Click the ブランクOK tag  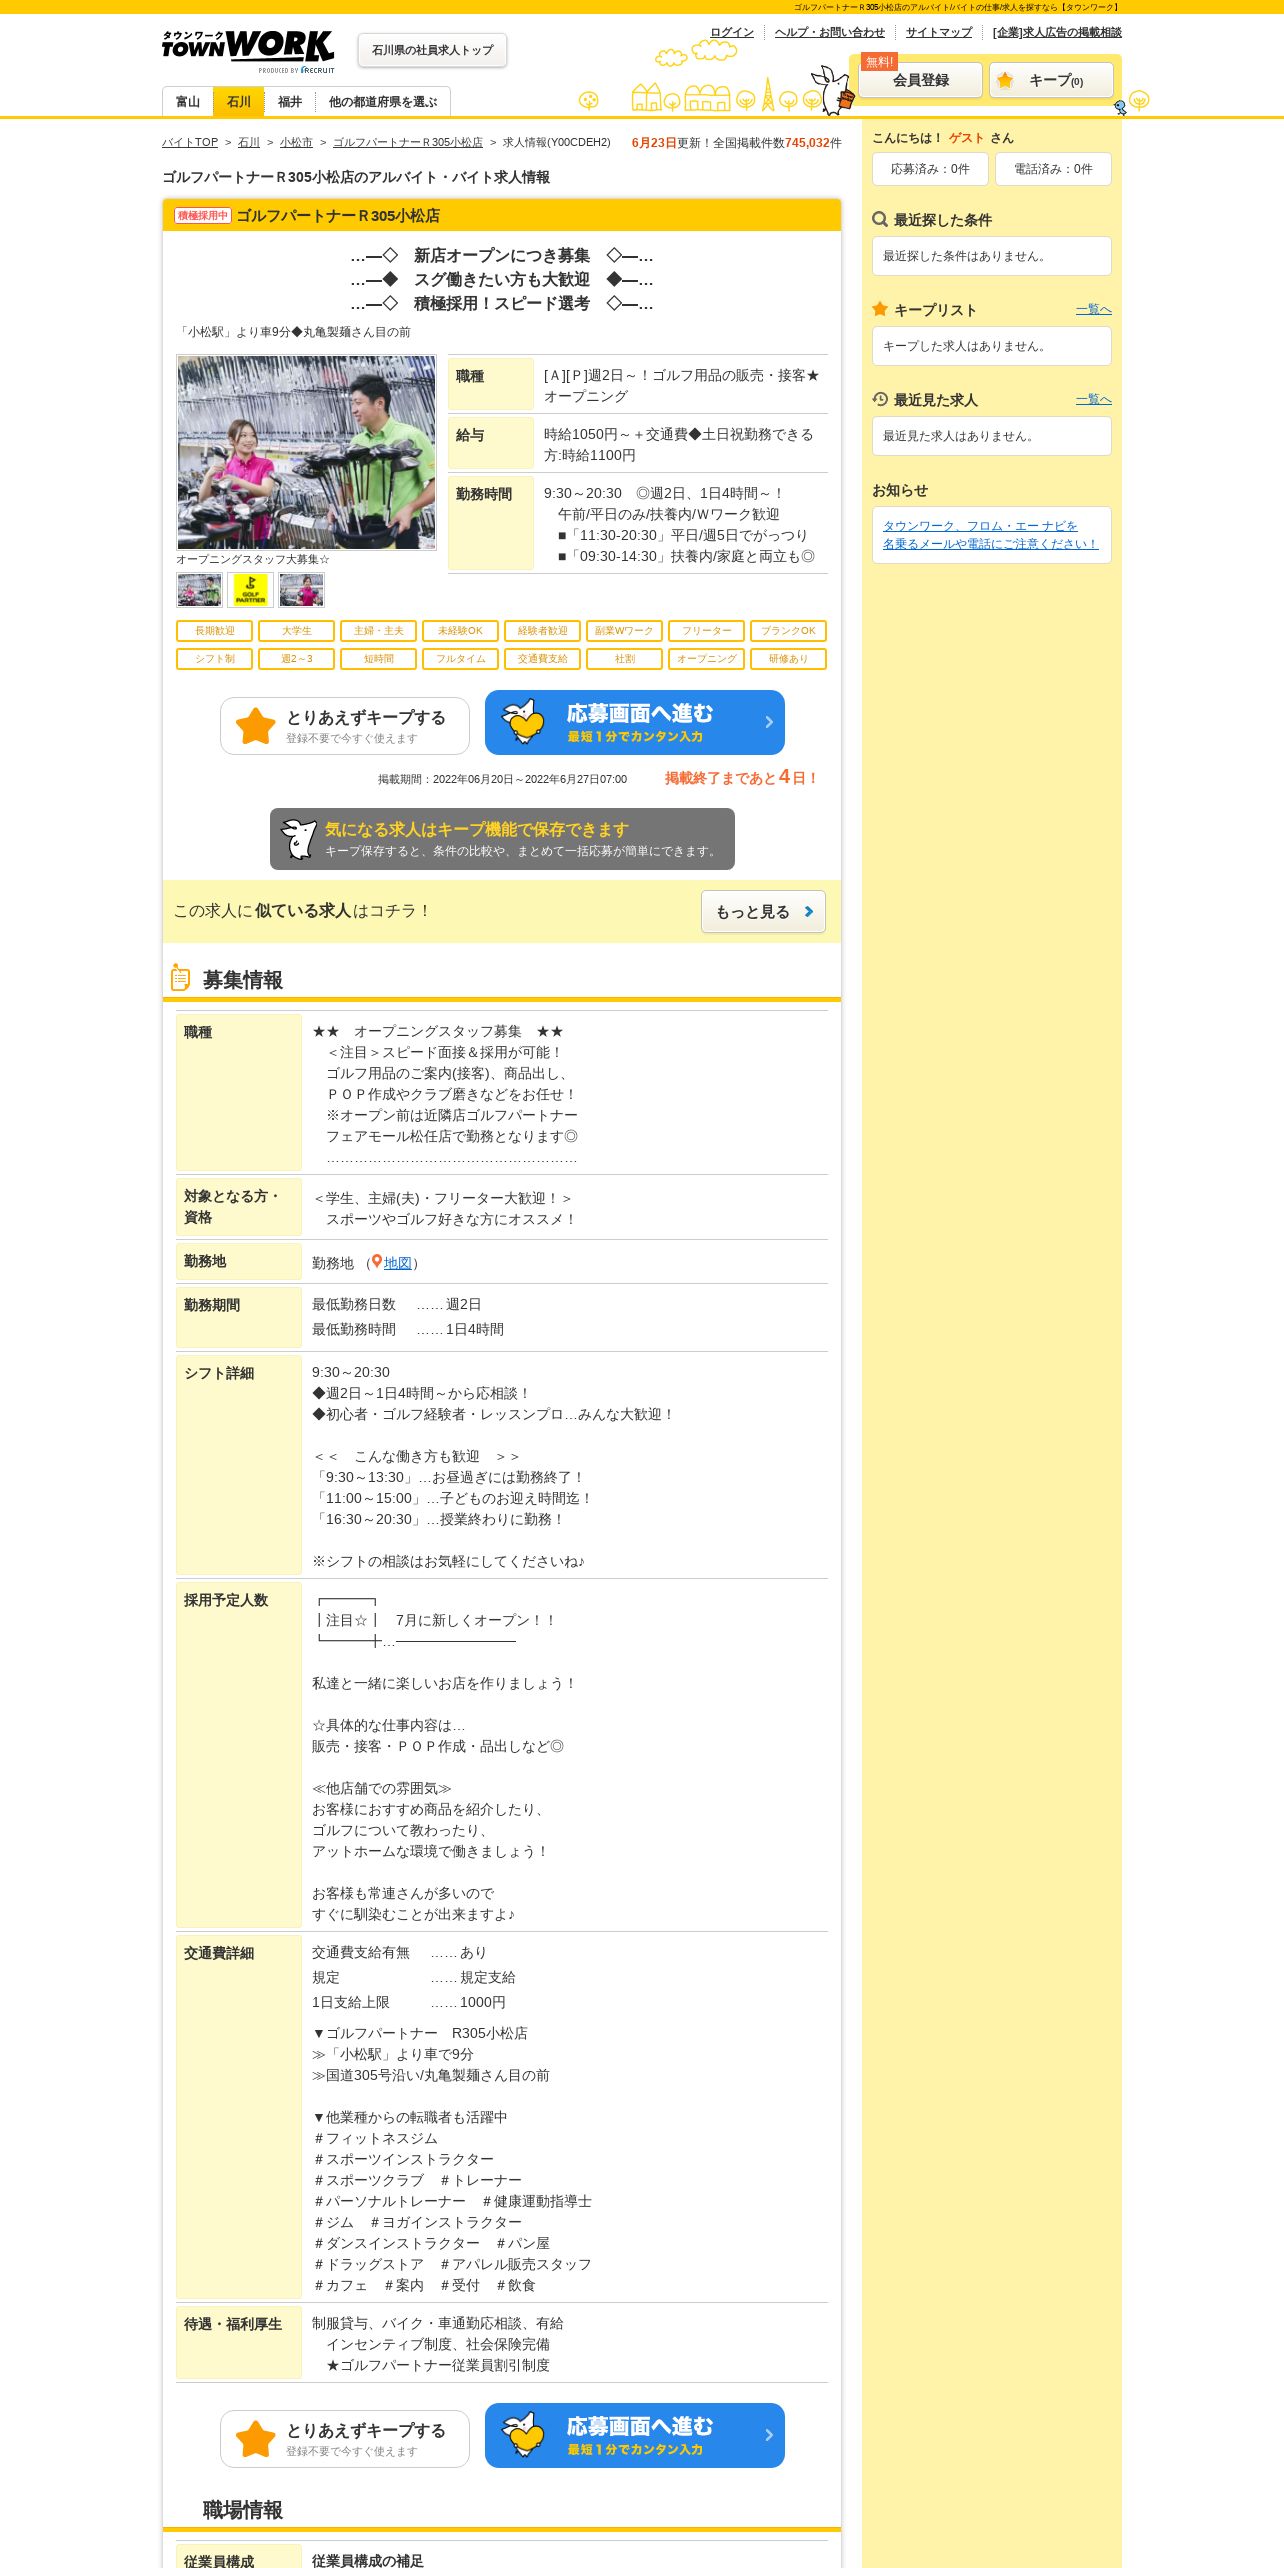click(x=789, y=631)
